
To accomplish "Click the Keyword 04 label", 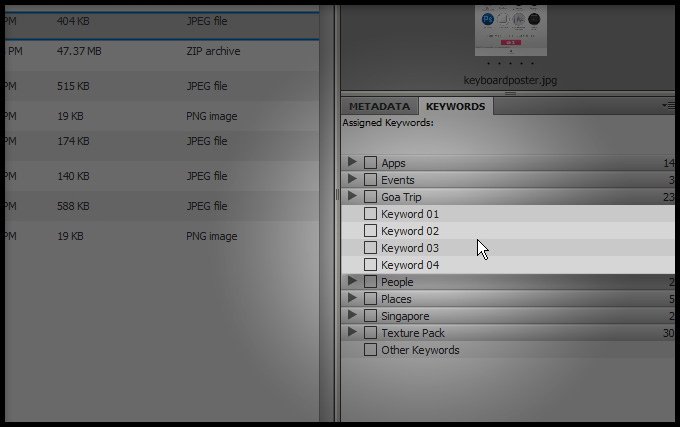I will 410,265.
